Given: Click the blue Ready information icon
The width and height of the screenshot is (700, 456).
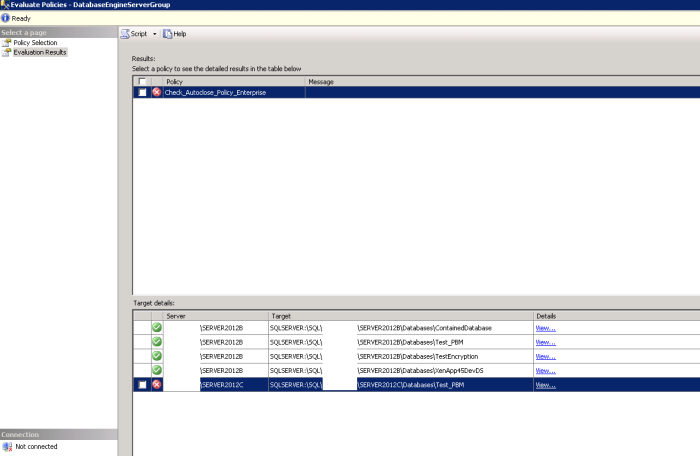Looking at the screenshot, I should [6, 18].
